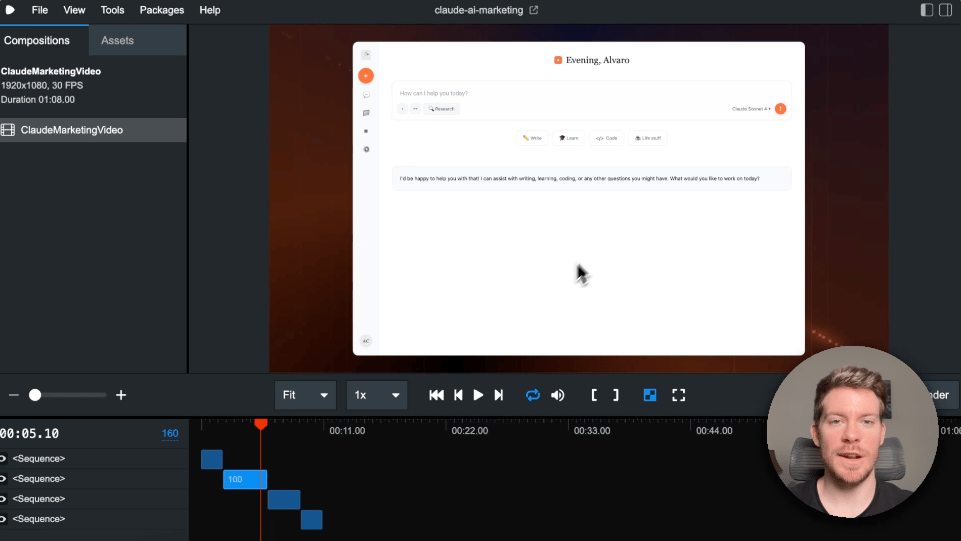Viewport: 961px width, 541px height.
Task: Click the 00:44.00 mark on the ruler
Action: (714, 431)
